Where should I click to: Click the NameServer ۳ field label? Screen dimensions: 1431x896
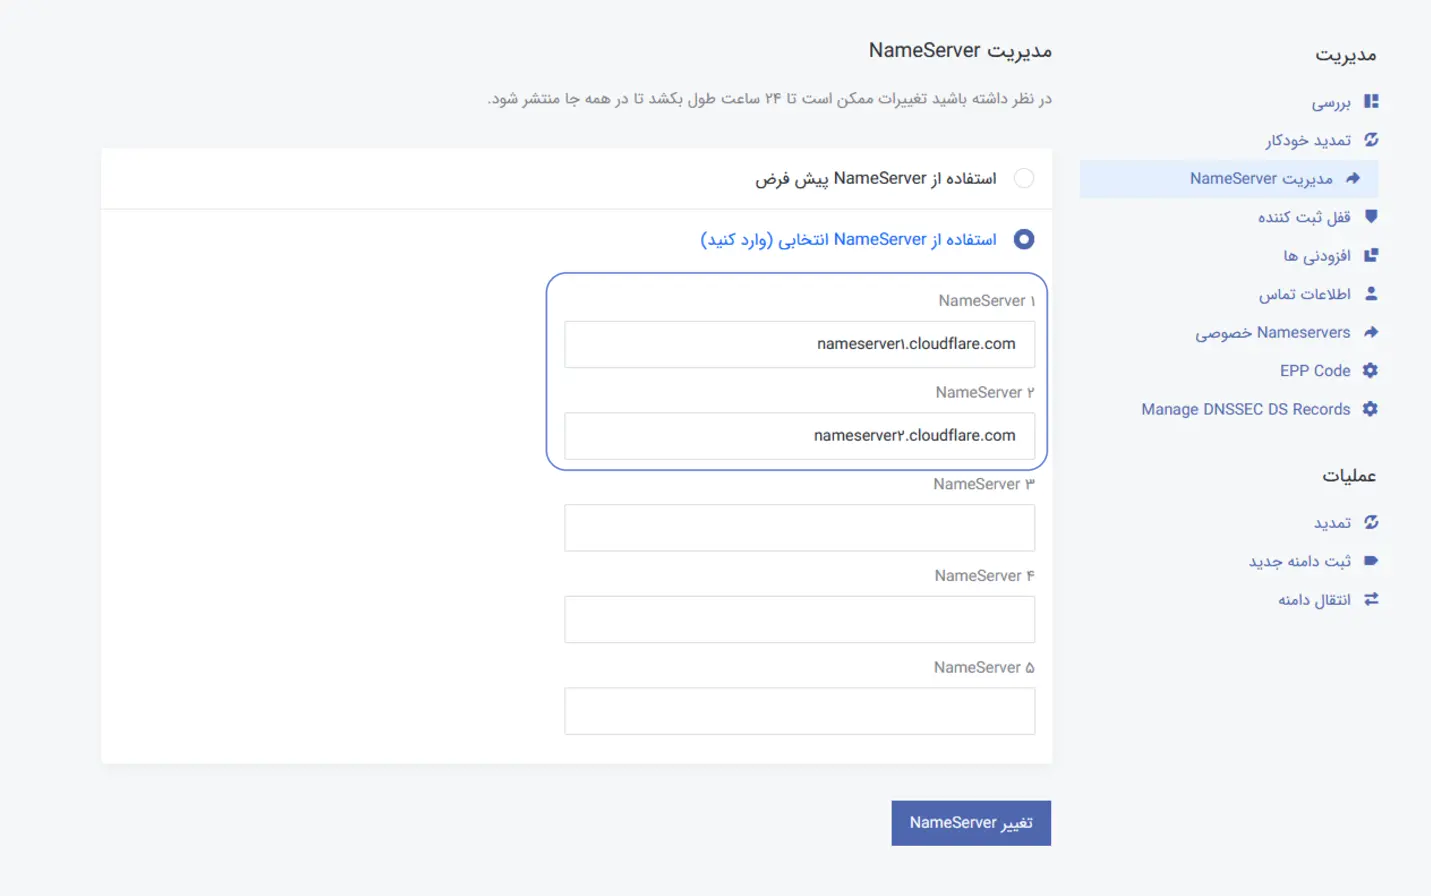[984, 484]
